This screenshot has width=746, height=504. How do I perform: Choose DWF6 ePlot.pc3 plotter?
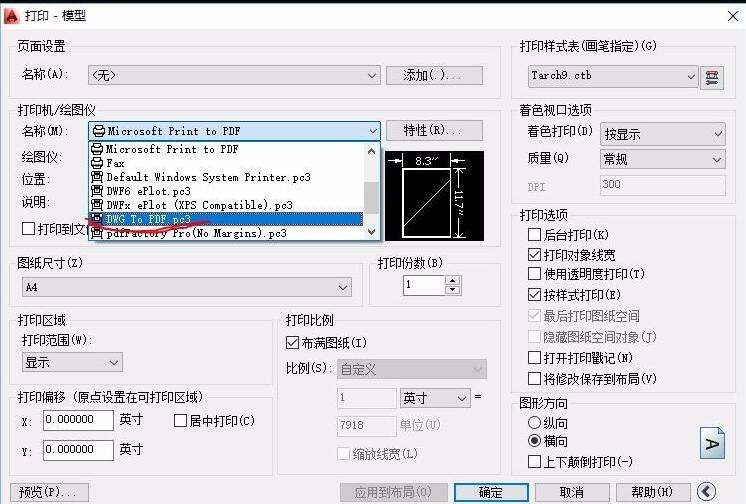pos(226,191)
